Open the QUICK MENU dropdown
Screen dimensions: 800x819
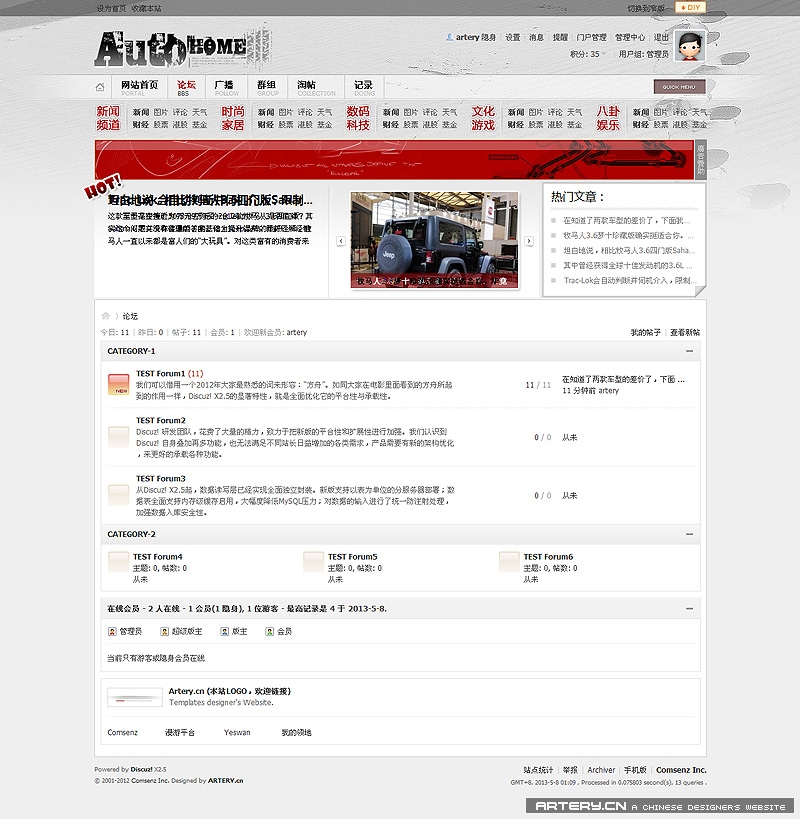(679, 87)
